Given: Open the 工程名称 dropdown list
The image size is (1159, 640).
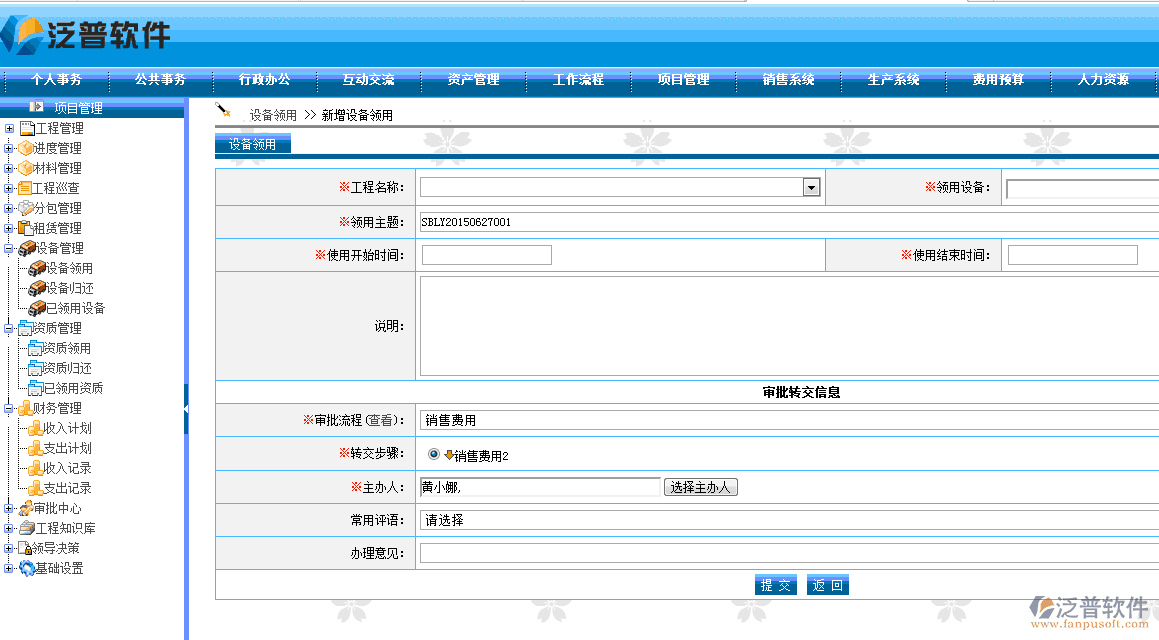Looking at the screenshot, I should click(x=811, y=188).
